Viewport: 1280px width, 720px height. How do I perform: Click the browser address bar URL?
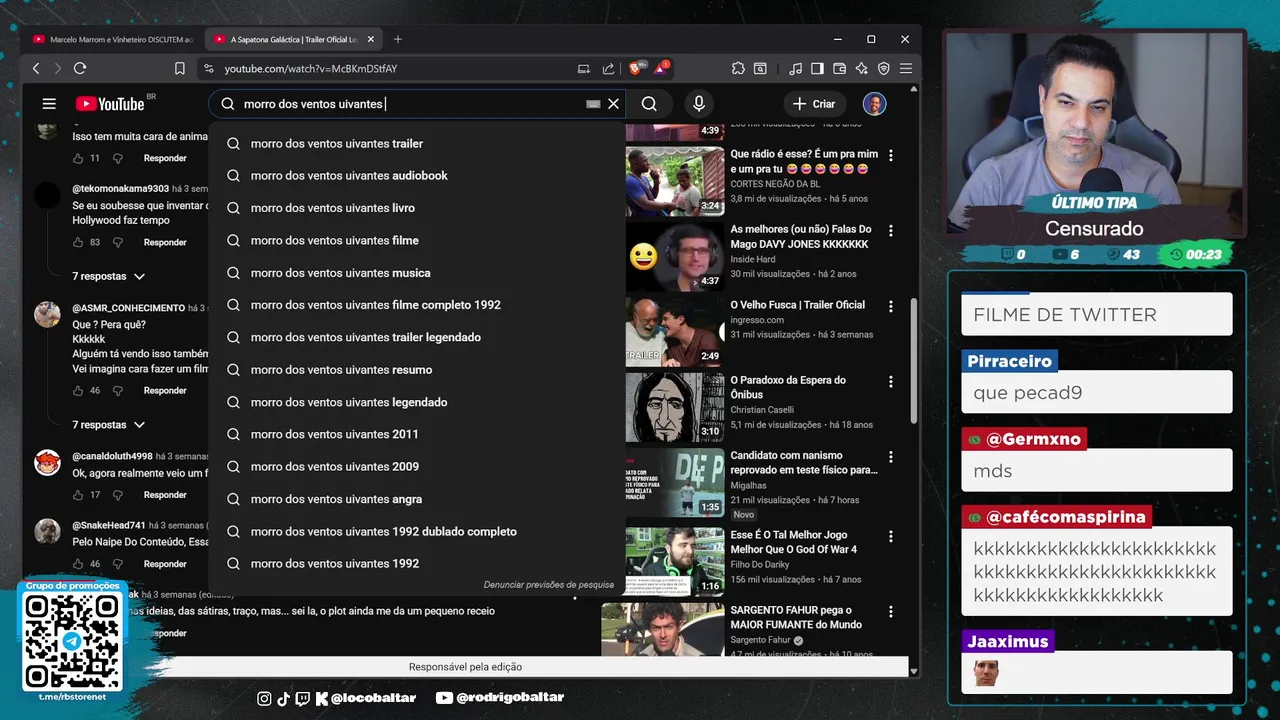(311, 68)
